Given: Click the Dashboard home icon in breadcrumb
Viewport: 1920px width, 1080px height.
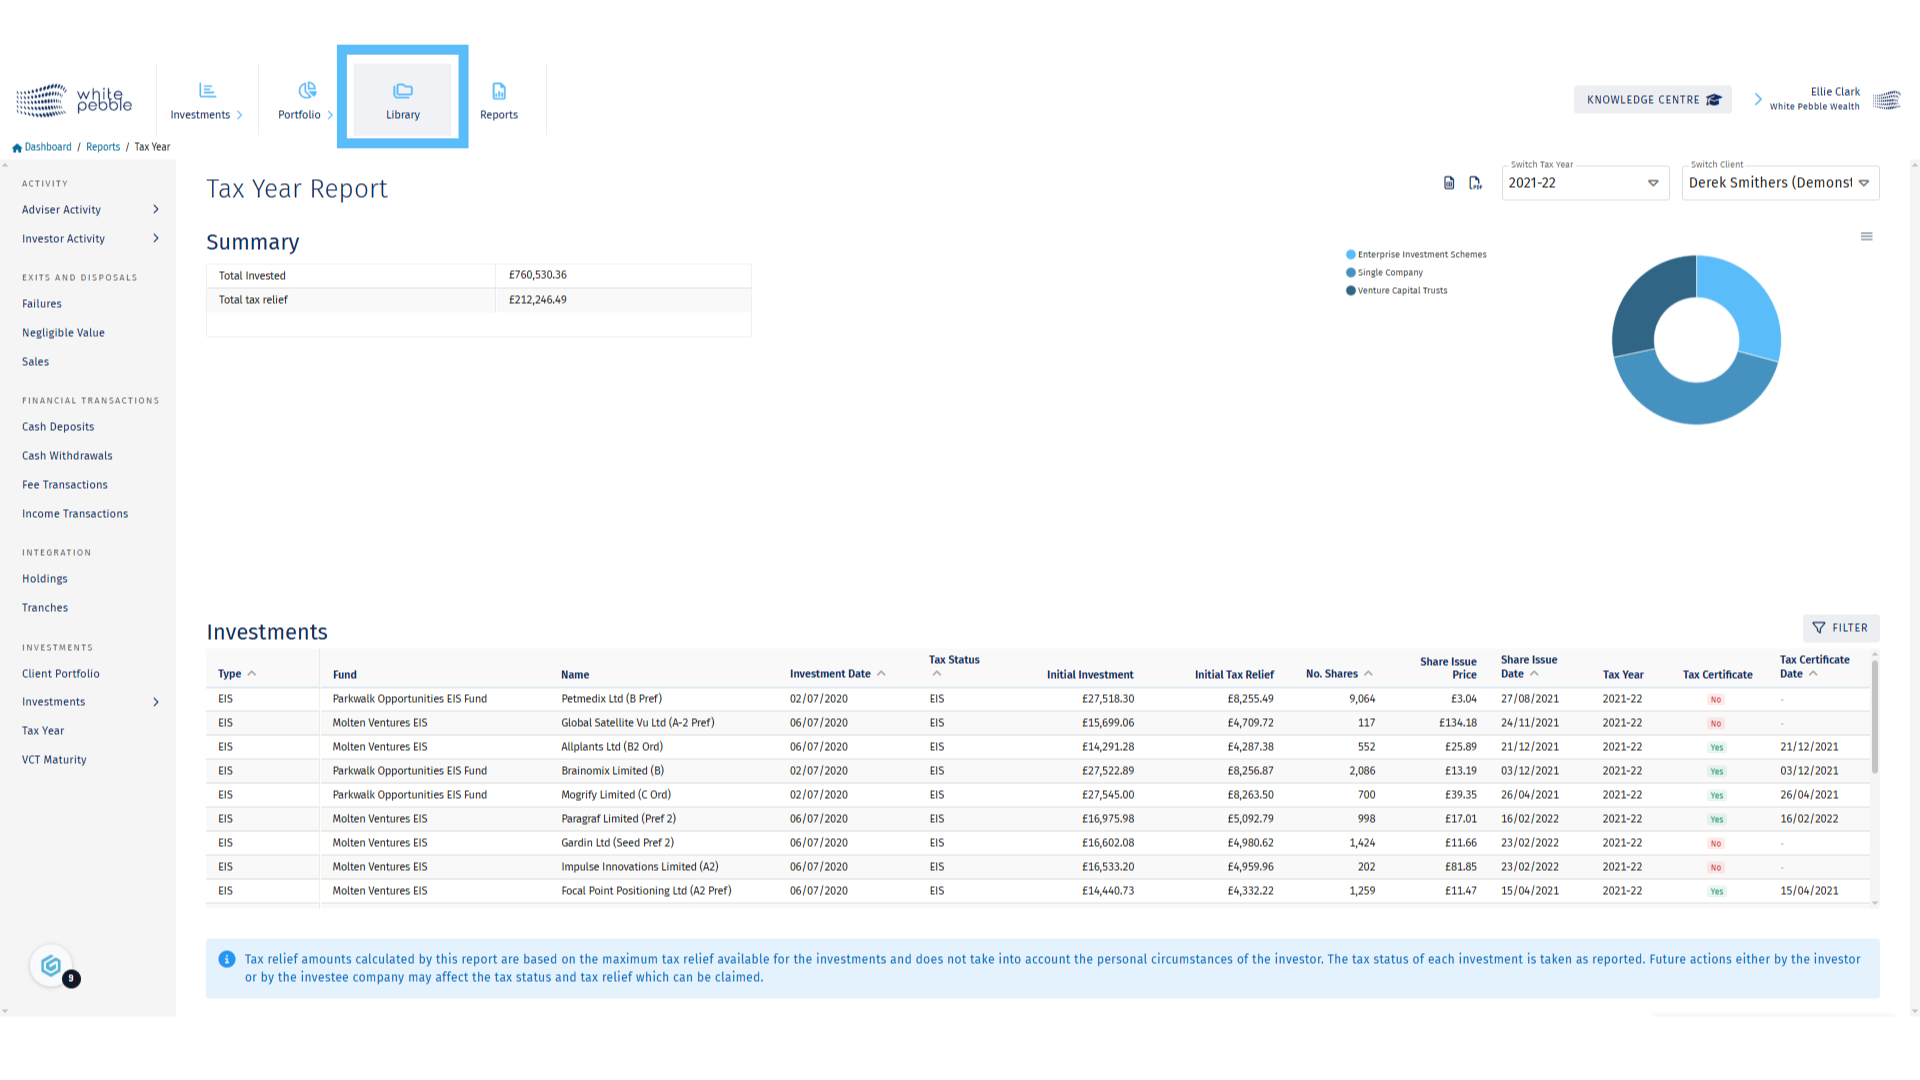Looking at the screenshot, I should (x=17, y=148).
